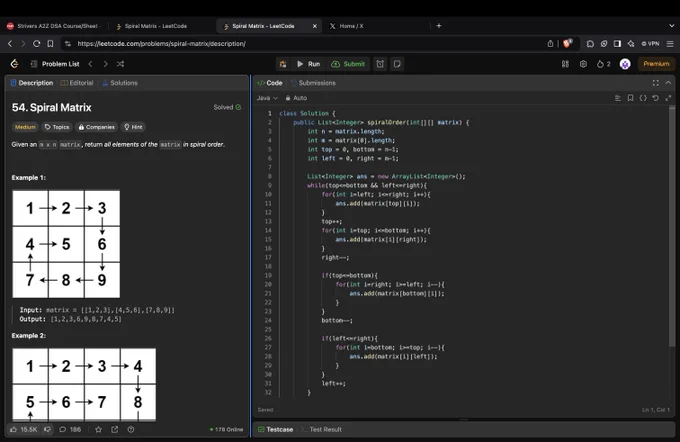Open the timer alarm clock icon
This screenshot has width=680, height=442.
click(x=380, y=64)
